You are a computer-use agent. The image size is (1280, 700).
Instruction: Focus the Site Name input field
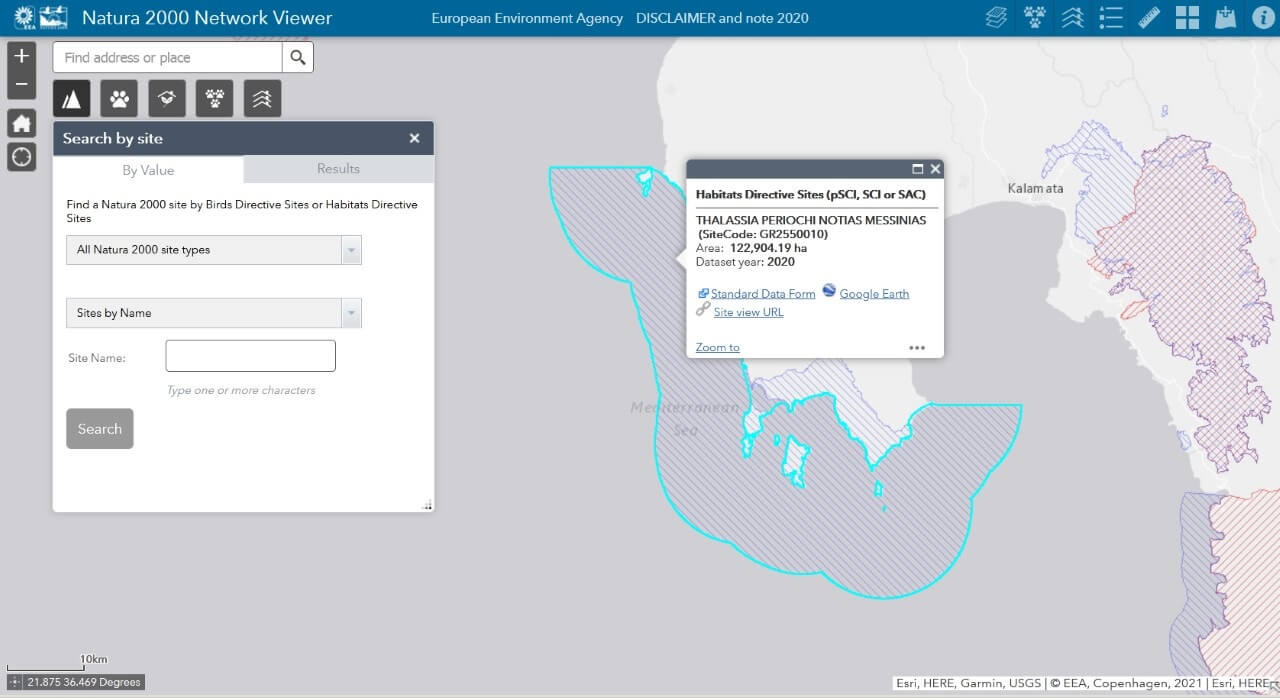250,356
